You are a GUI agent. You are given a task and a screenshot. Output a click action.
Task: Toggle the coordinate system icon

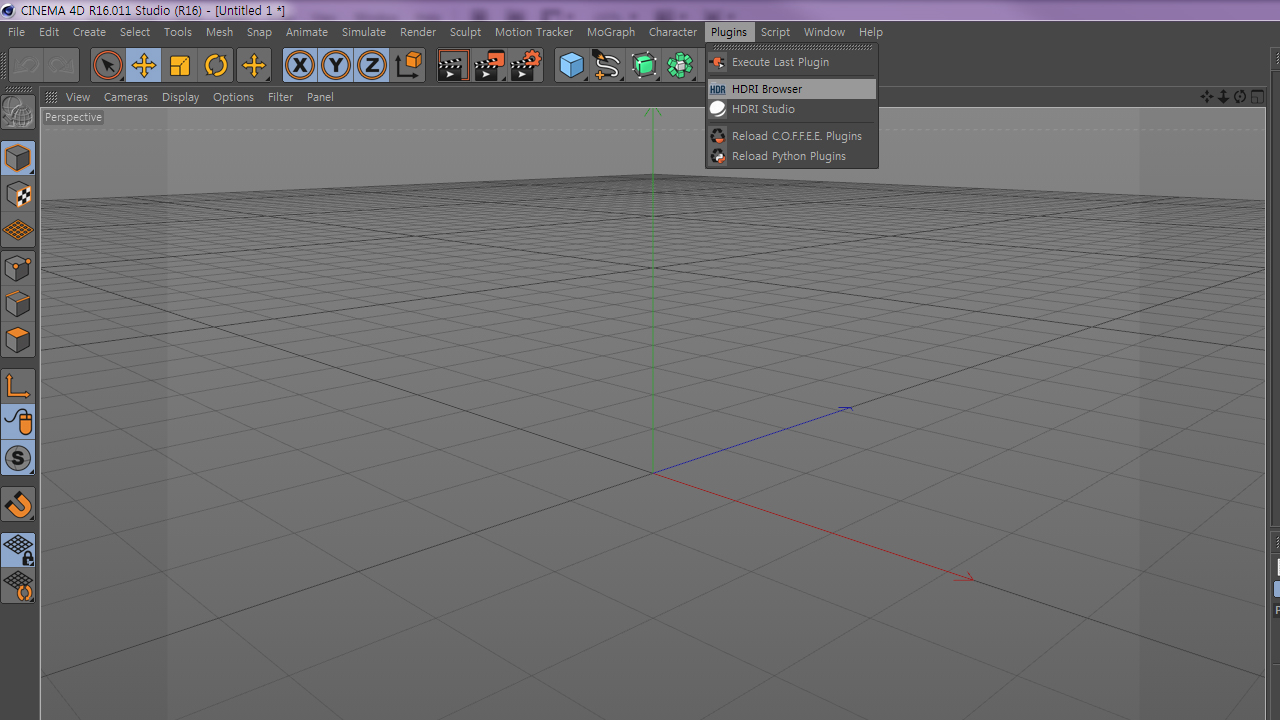408,66
